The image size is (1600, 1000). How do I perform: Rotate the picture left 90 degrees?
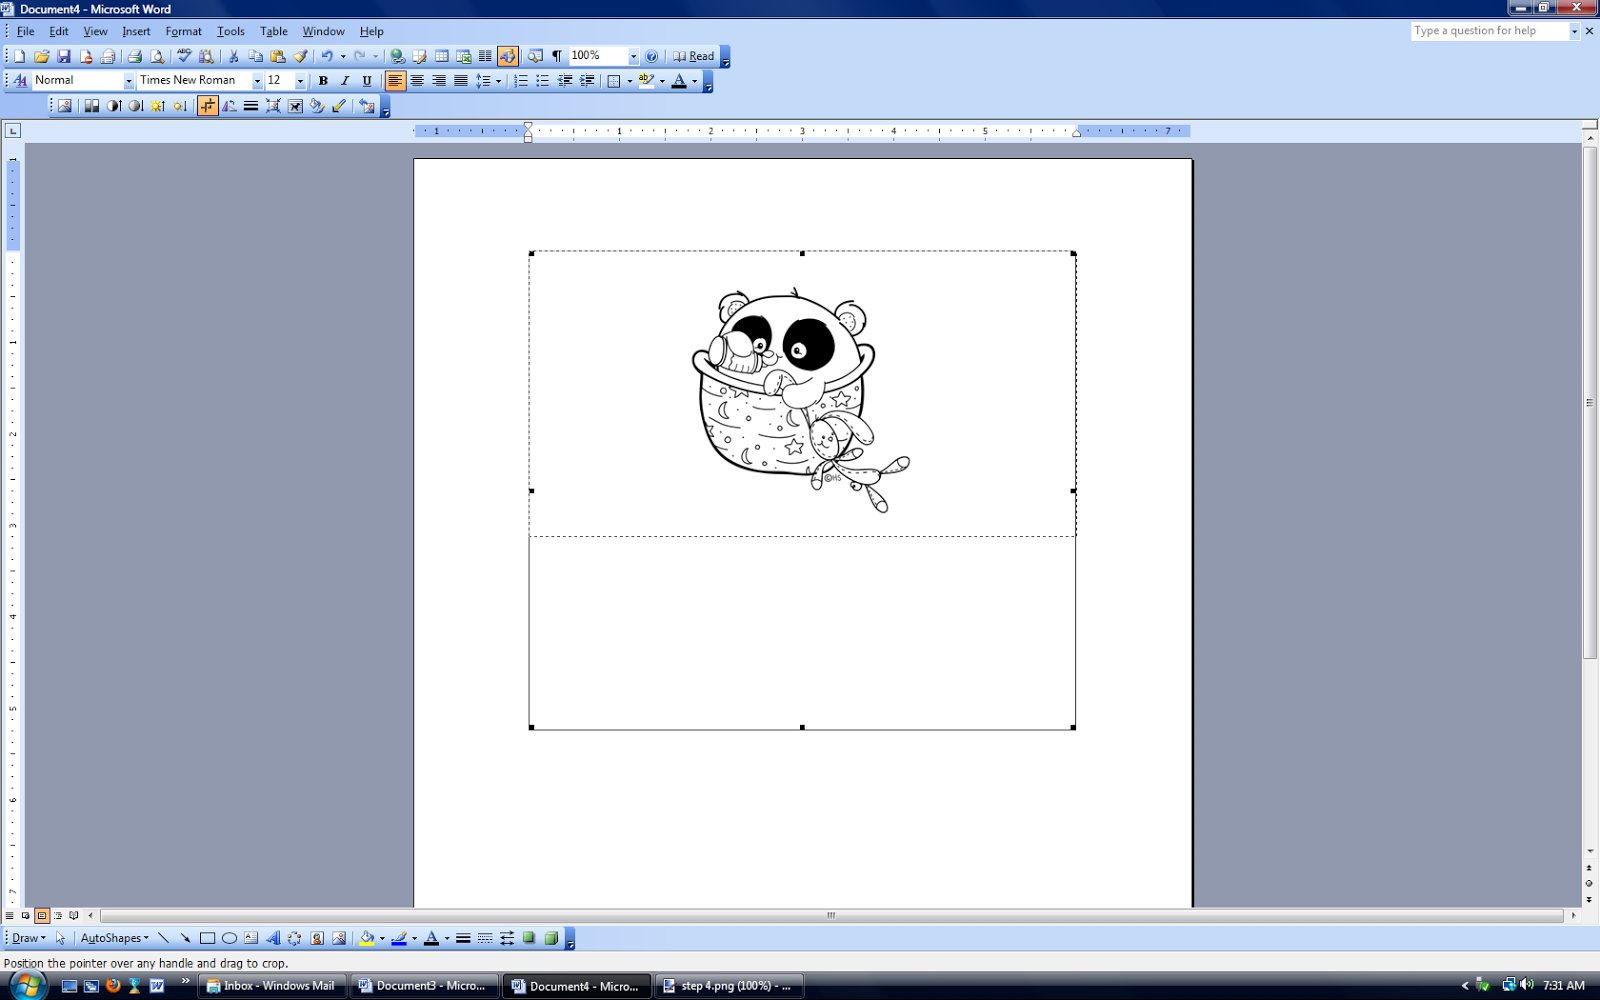tap(229, 105)
